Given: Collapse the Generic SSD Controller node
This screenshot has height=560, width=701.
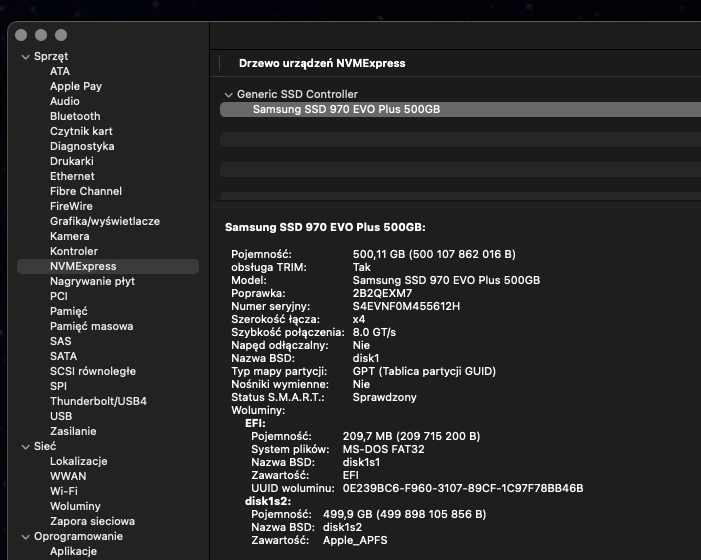Looking at the screenshot, I should point(228,95).
